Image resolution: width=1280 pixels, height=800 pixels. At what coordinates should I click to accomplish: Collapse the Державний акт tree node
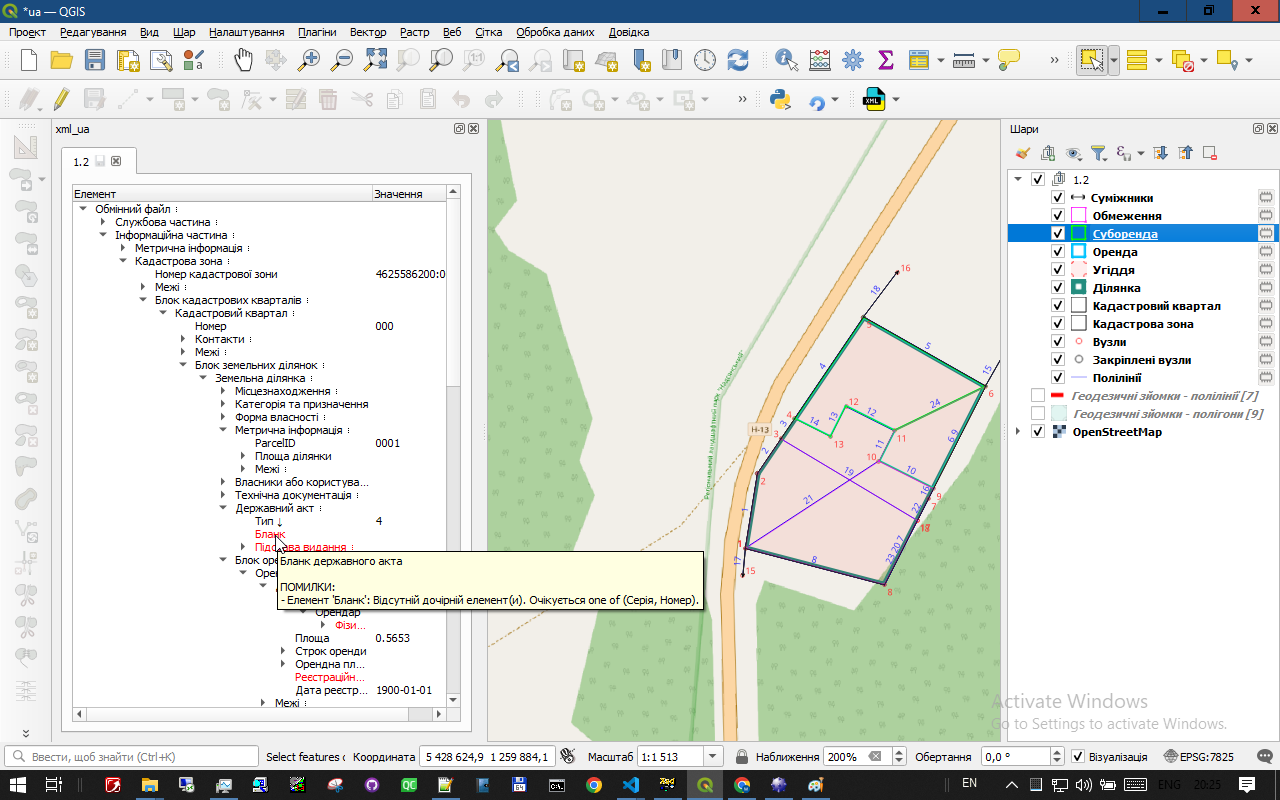(224, 508)
